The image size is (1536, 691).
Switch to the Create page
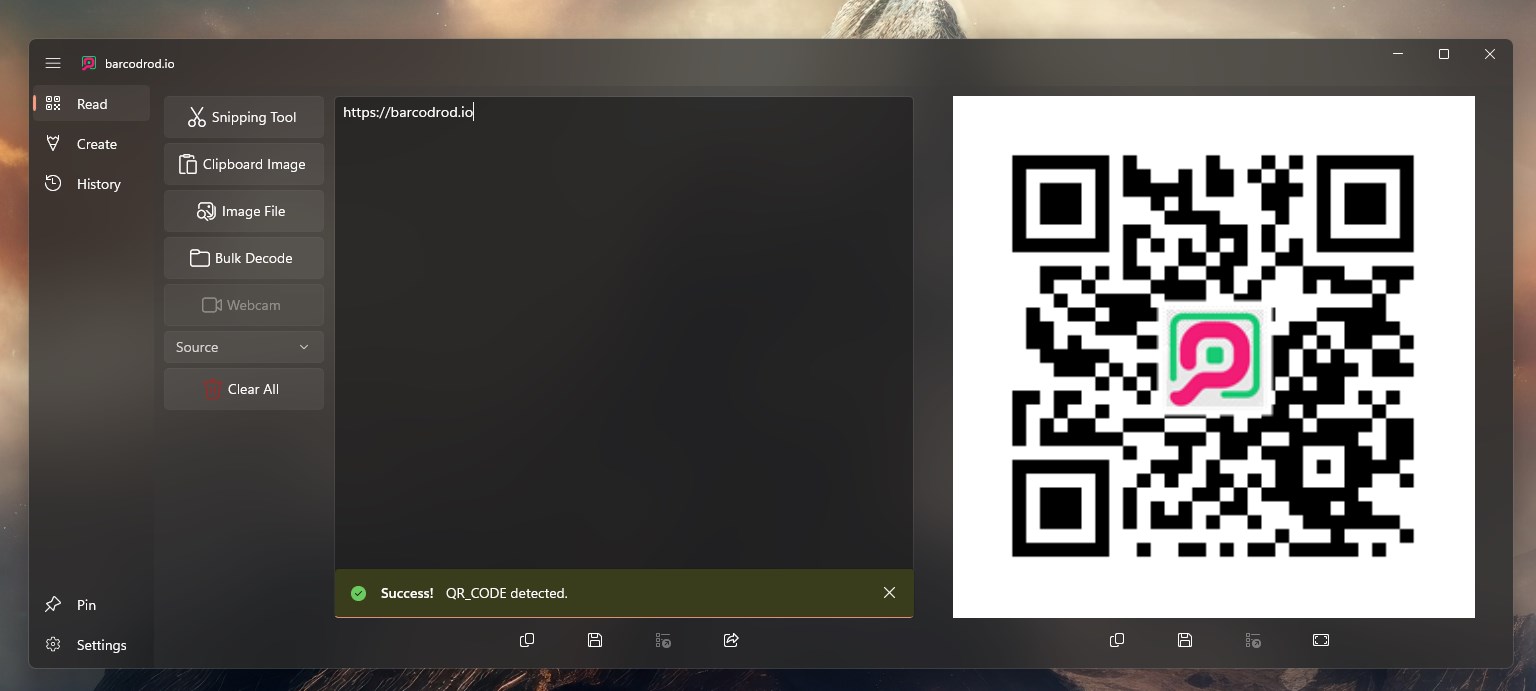[92, 144]
